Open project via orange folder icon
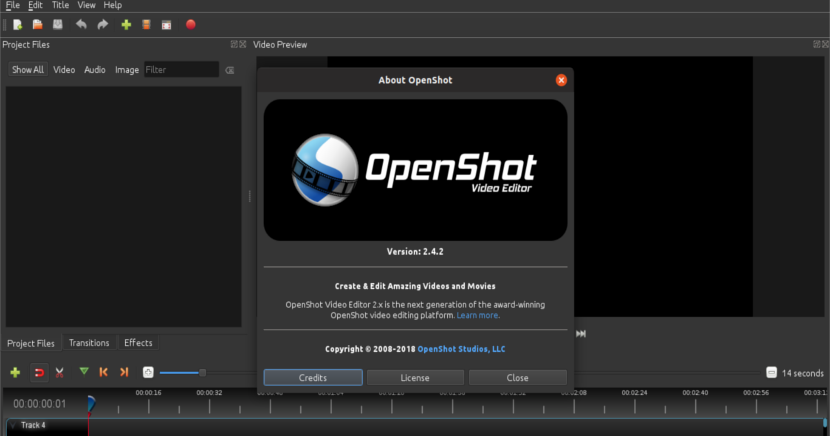 click(38, 25)
